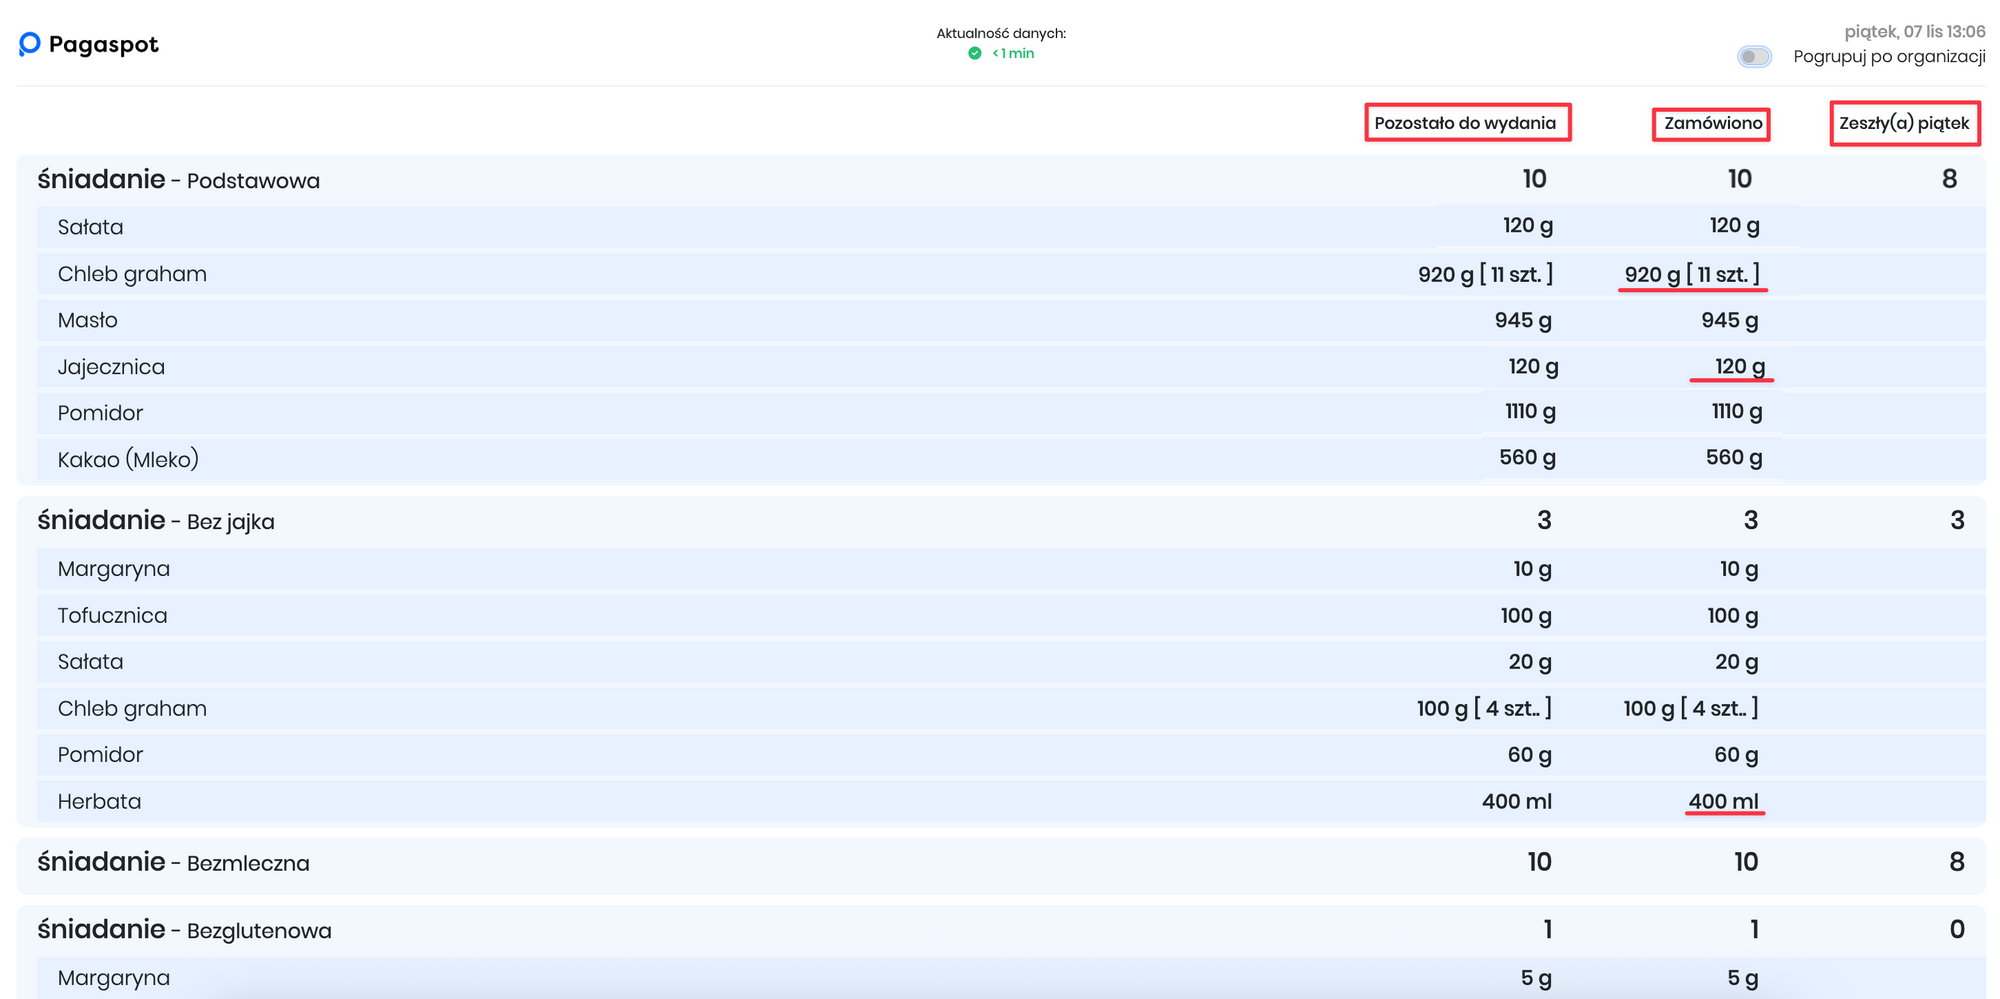Click the green data freshness checkmark icon
This screenshot has width=2000, height=999.
pyautogui.click(x=975, y=53)
